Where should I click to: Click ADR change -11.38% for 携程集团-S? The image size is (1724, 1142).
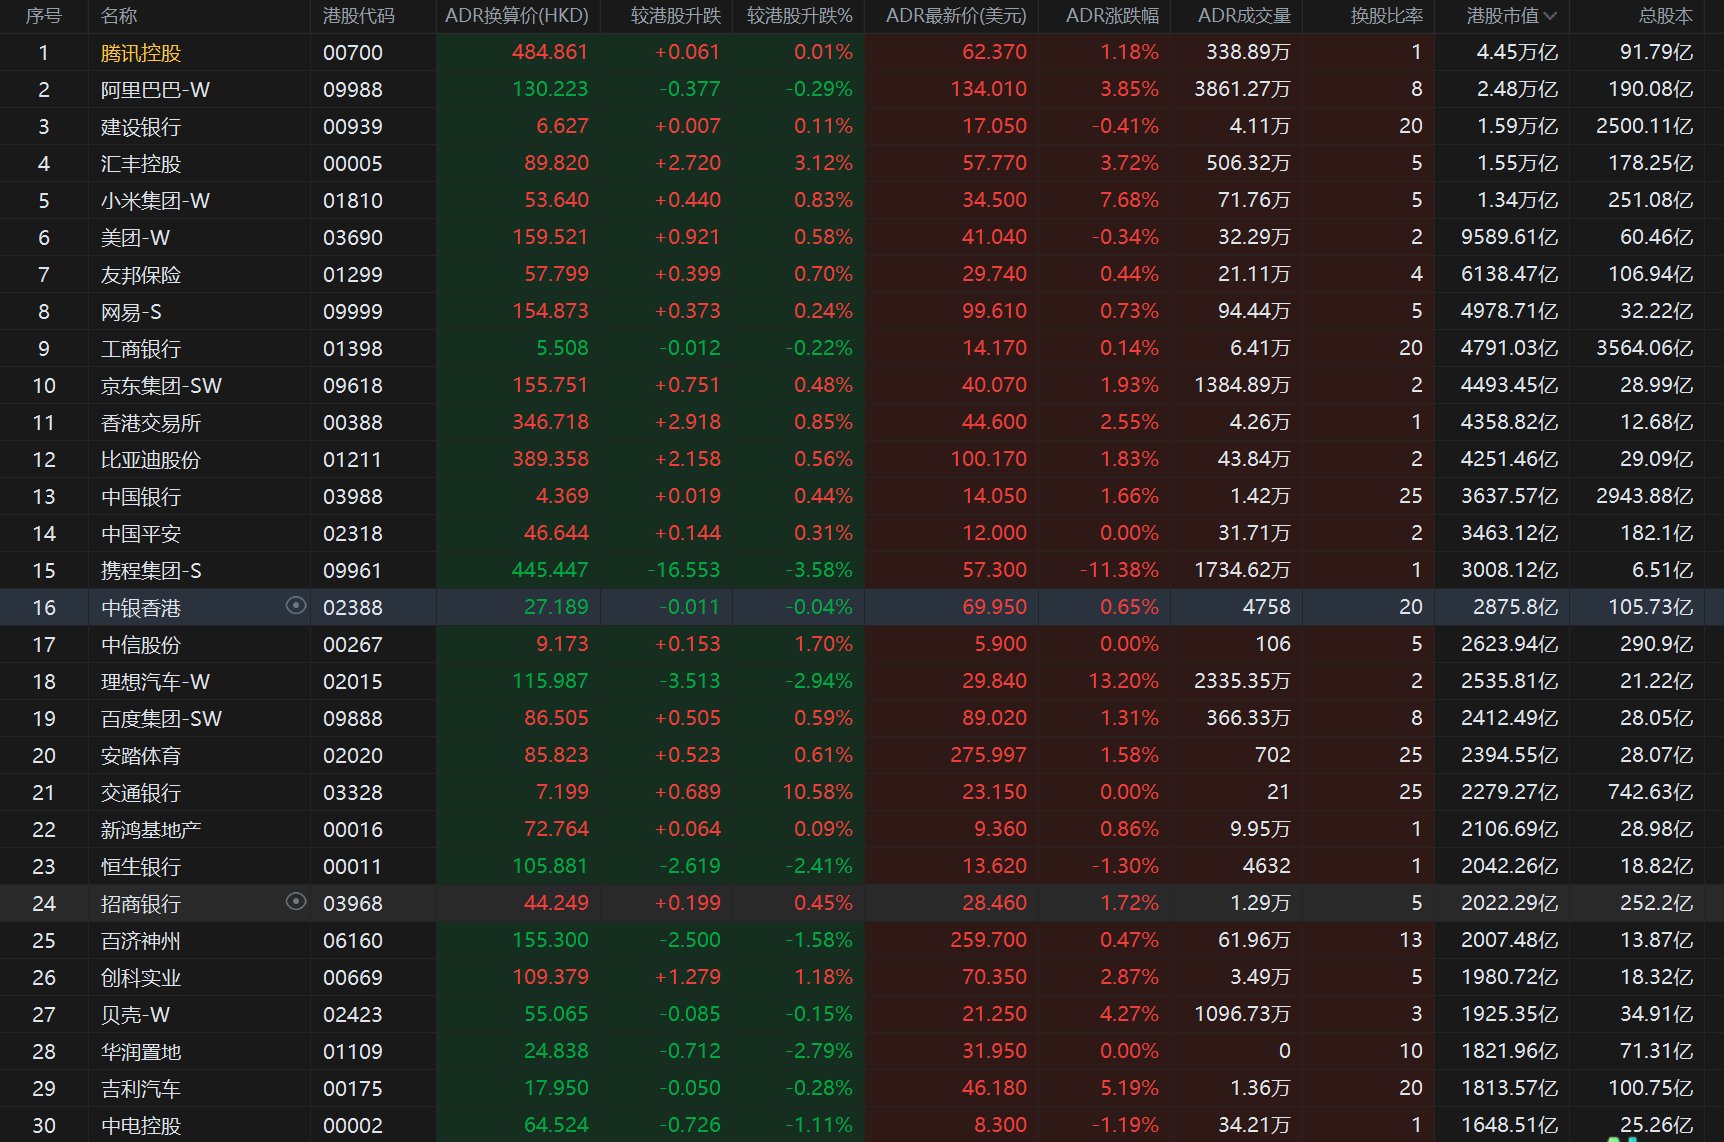pyautogui.click(x=1119, y=570)
